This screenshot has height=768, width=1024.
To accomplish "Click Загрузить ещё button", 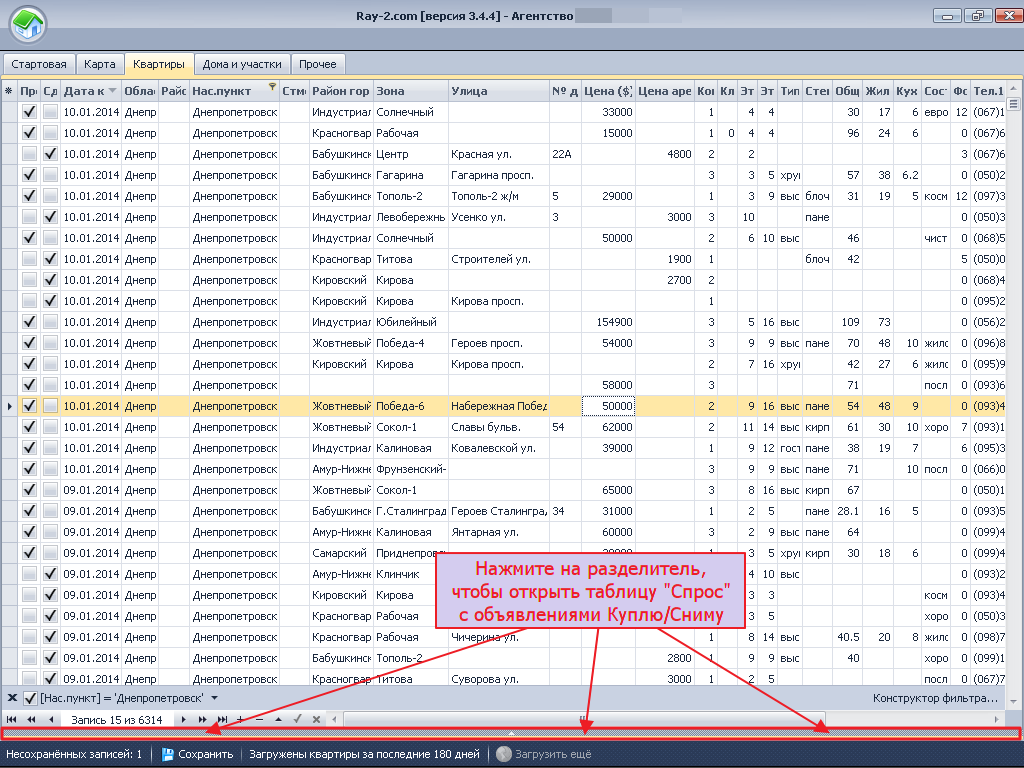I will click(544, 754).
